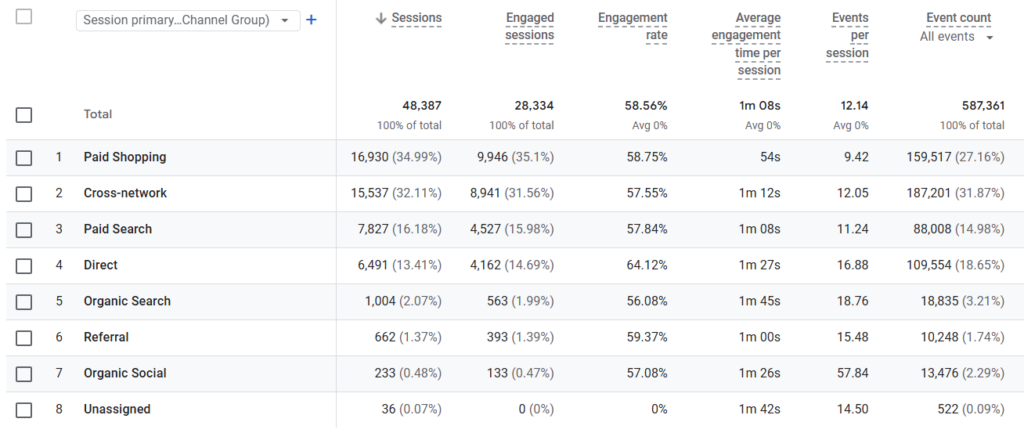
Task: Mark the Unassigned row checkbox
Action: 24,409
